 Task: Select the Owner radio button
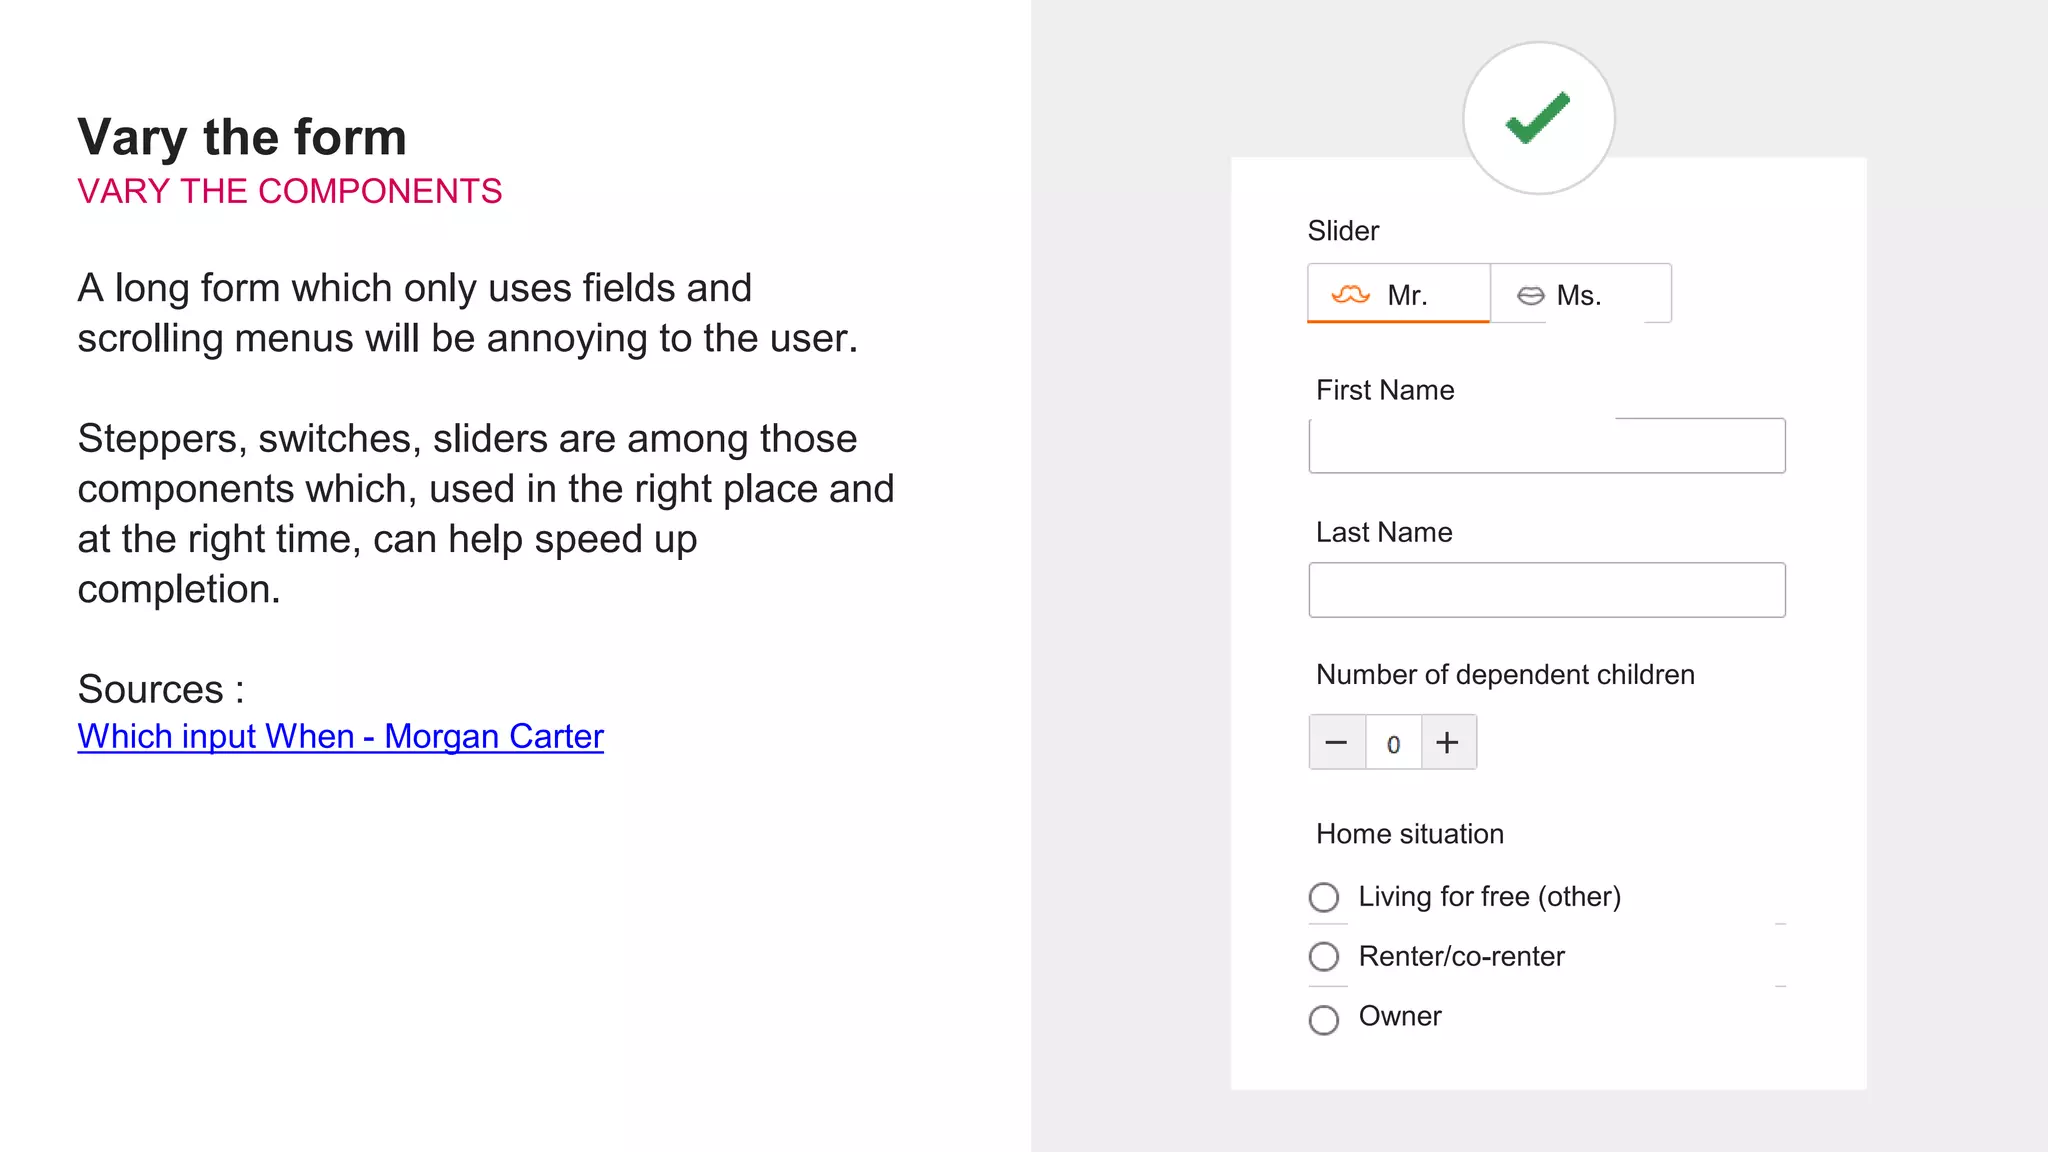[x=1324, y=1020]
